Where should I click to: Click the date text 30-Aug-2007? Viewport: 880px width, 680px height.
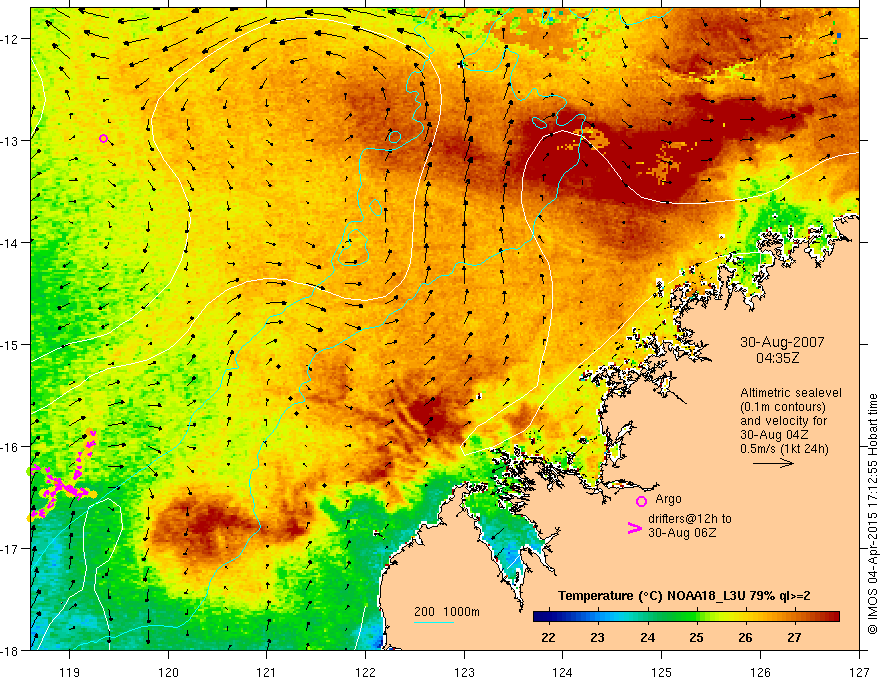pos(782,342)
